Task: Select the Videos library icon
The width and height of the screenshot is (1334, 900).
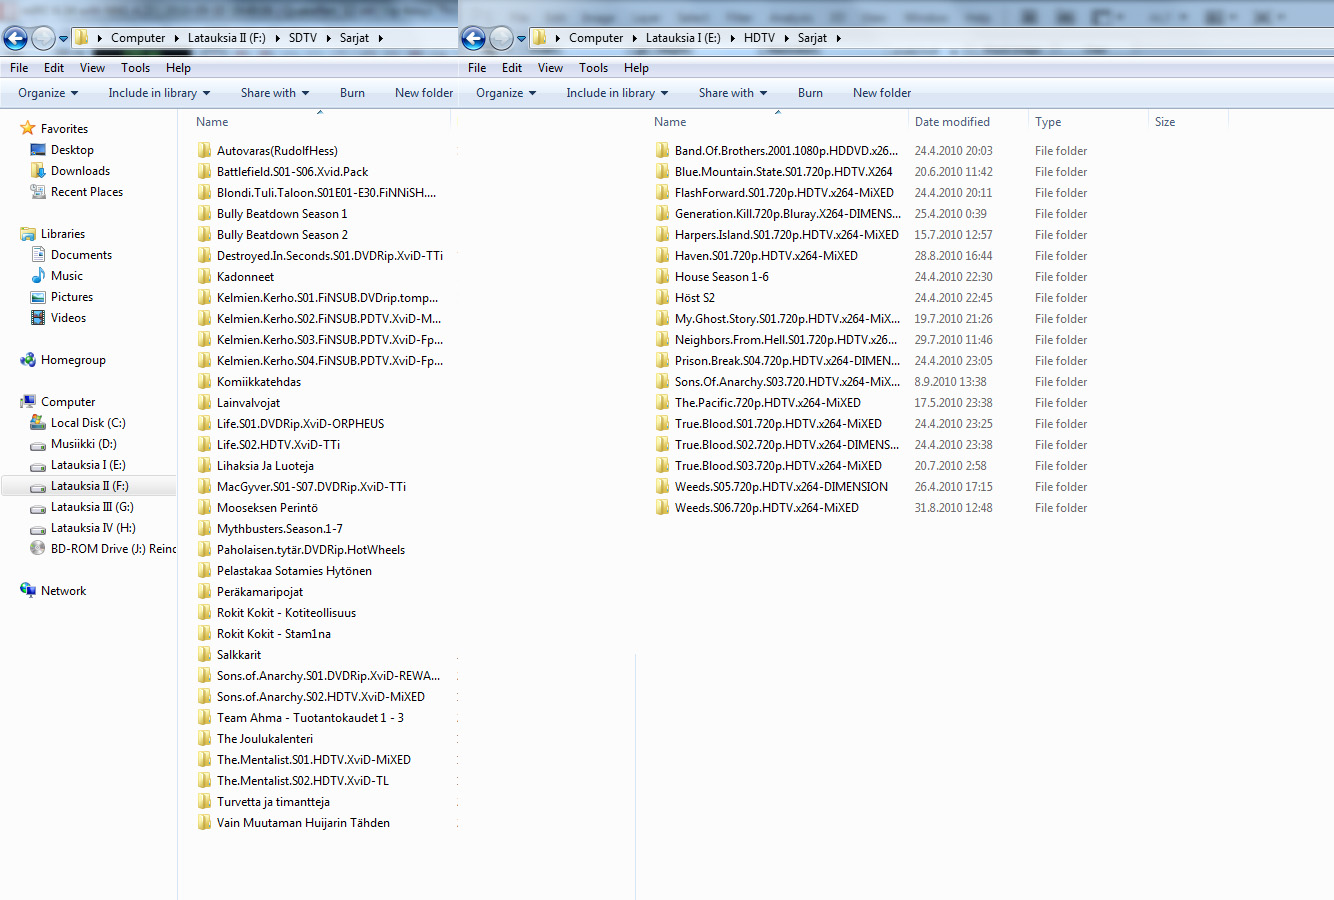Action: pyautogui.click(x=38, y=318)
